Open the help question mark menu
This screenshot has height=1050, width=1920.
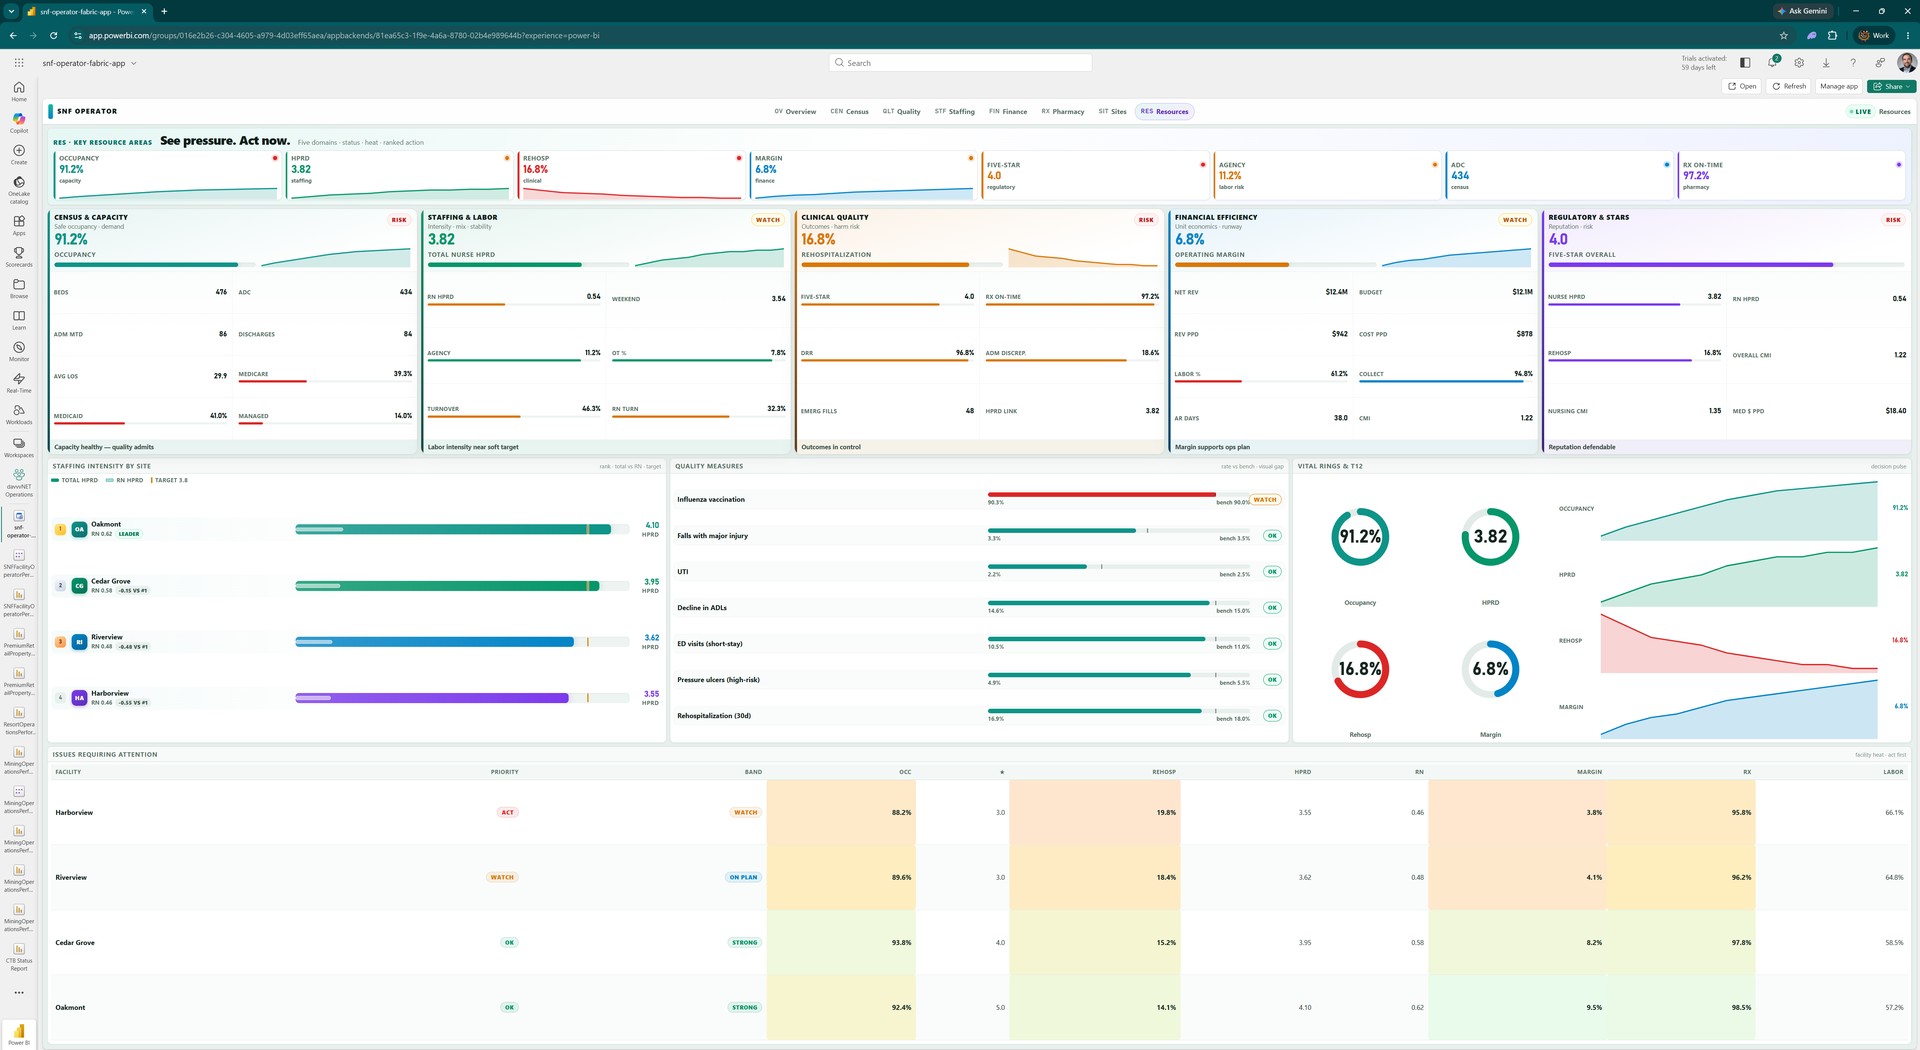click(x=1853, y=62)
